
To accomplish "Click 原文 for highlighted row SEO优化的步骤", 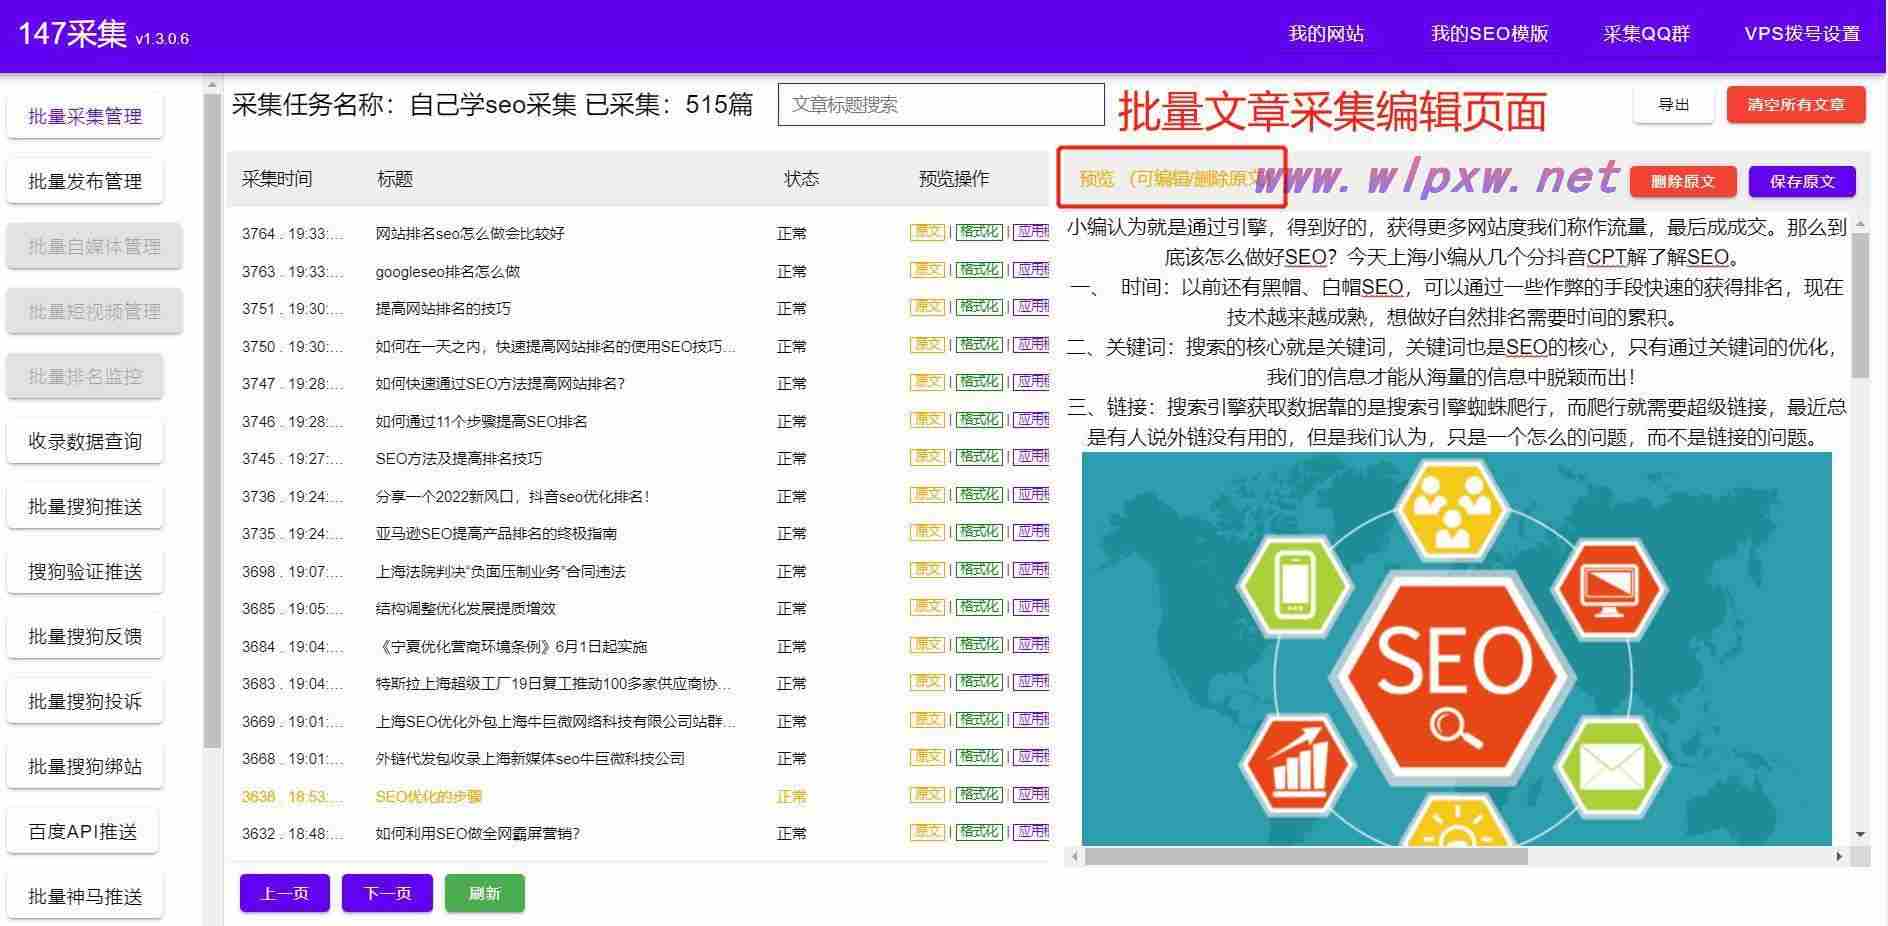I will [927, 795].
